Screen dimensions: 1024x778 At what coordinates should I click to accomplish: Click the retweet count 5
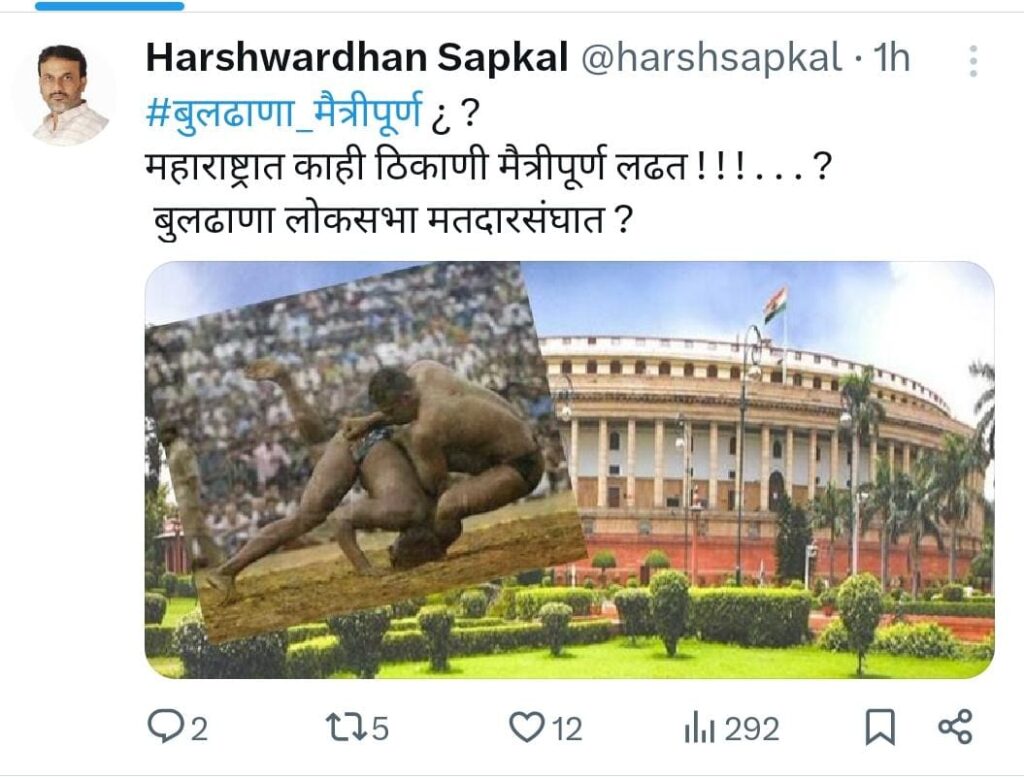380,729
